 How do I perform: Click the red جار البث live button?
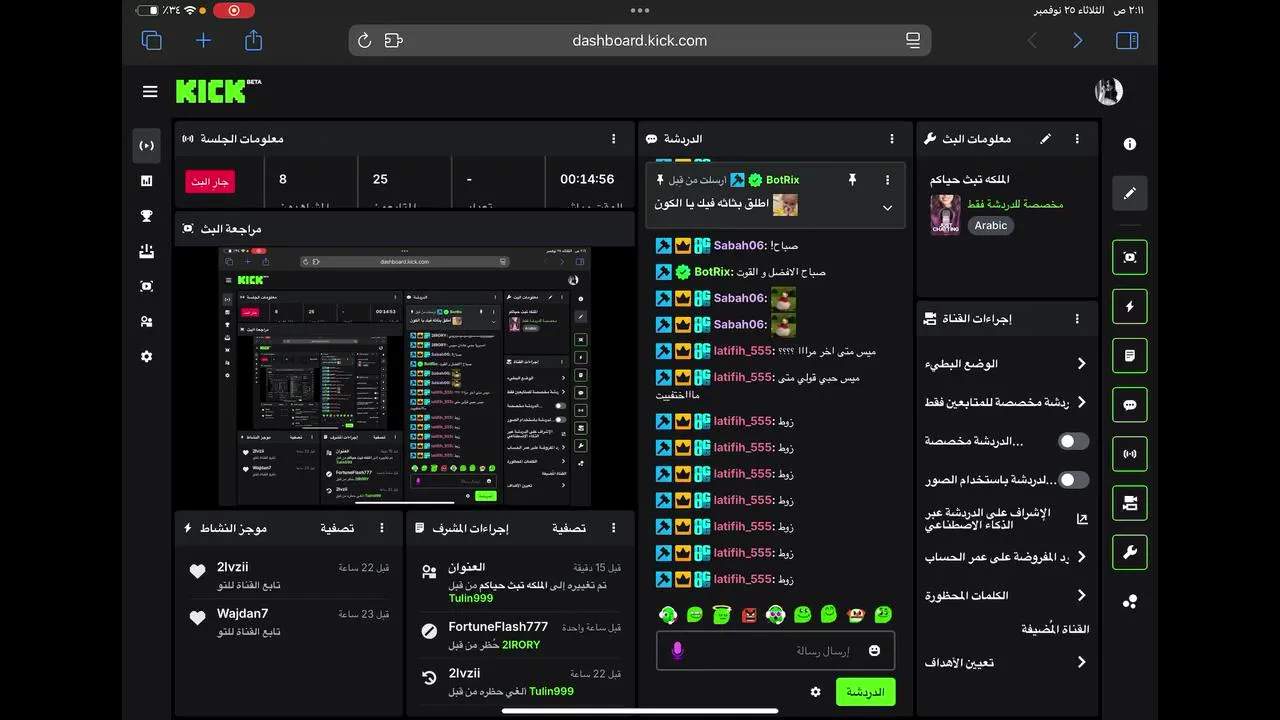click(x=210, y=182)
